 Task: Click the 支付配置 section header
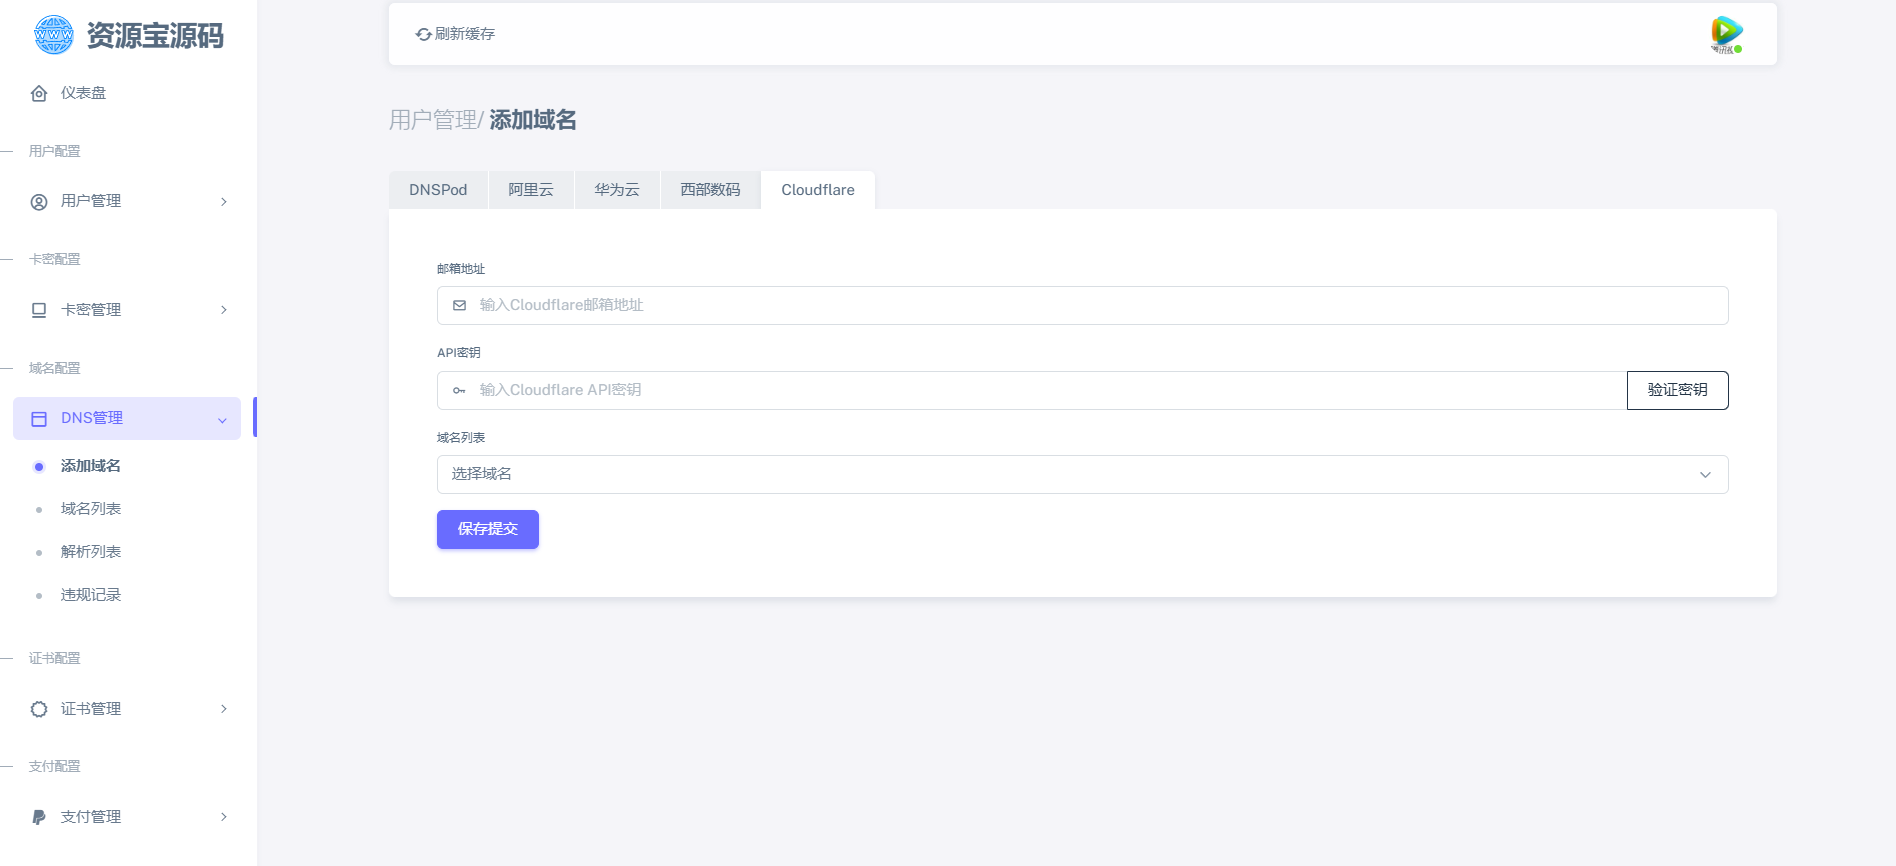[55, 766]
